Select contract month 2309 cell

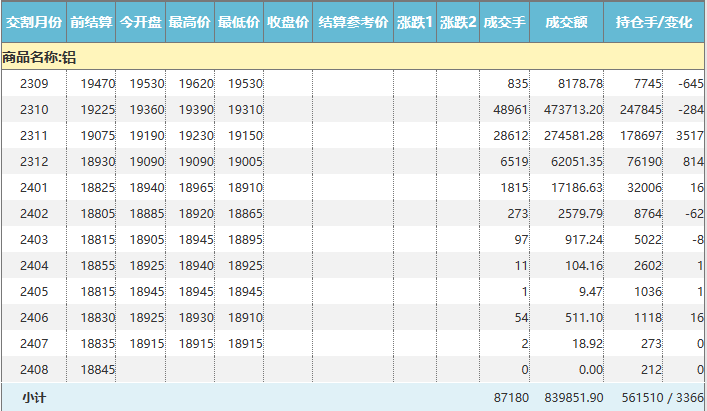[x=34, y=84]
